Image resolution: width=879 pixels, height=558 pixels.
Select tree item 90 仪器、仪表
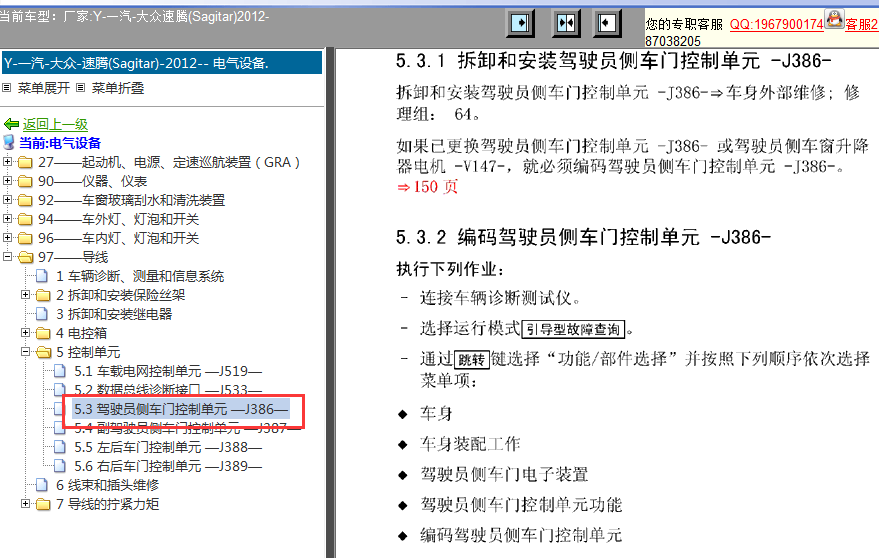pos(92,181)
